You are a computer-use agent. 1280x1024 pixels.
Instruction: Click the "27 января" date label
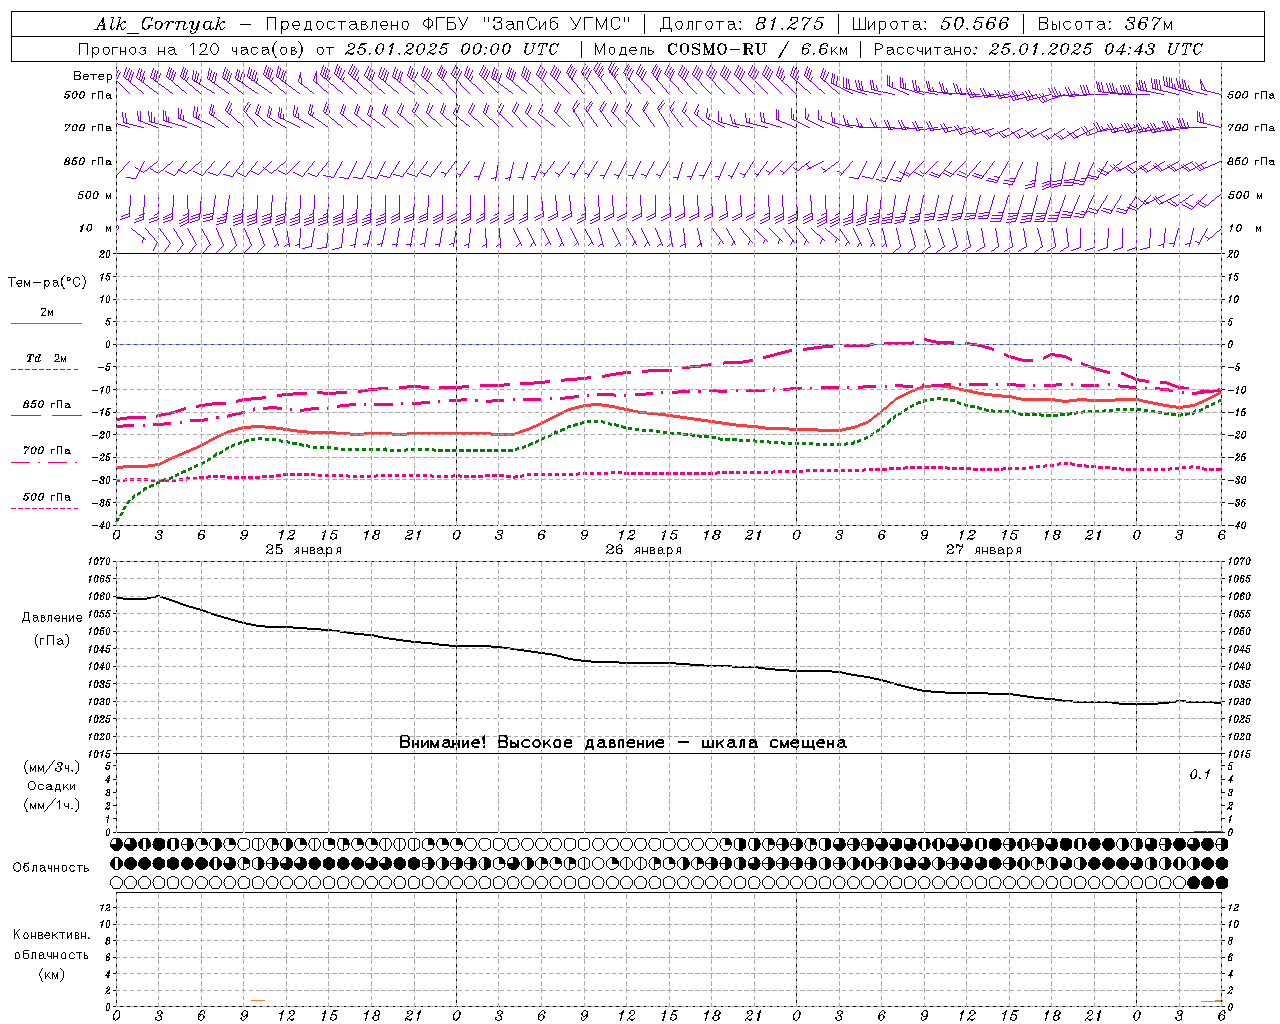(x=984, y=550)
